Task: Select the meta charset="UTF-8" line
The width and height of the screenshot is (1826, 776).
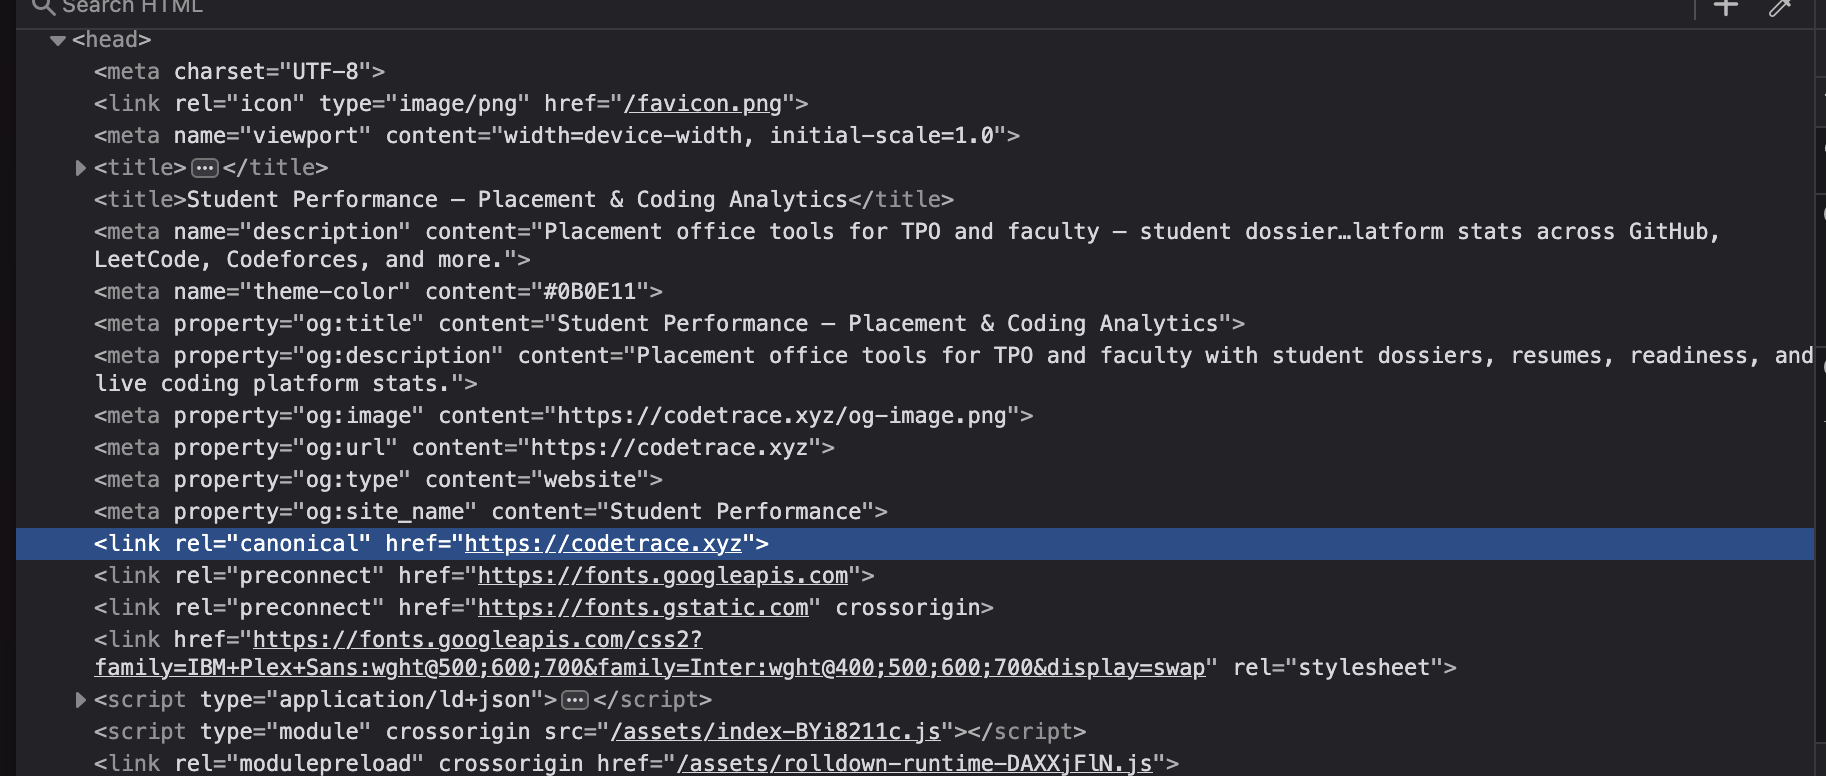Action: coord(240,72)
